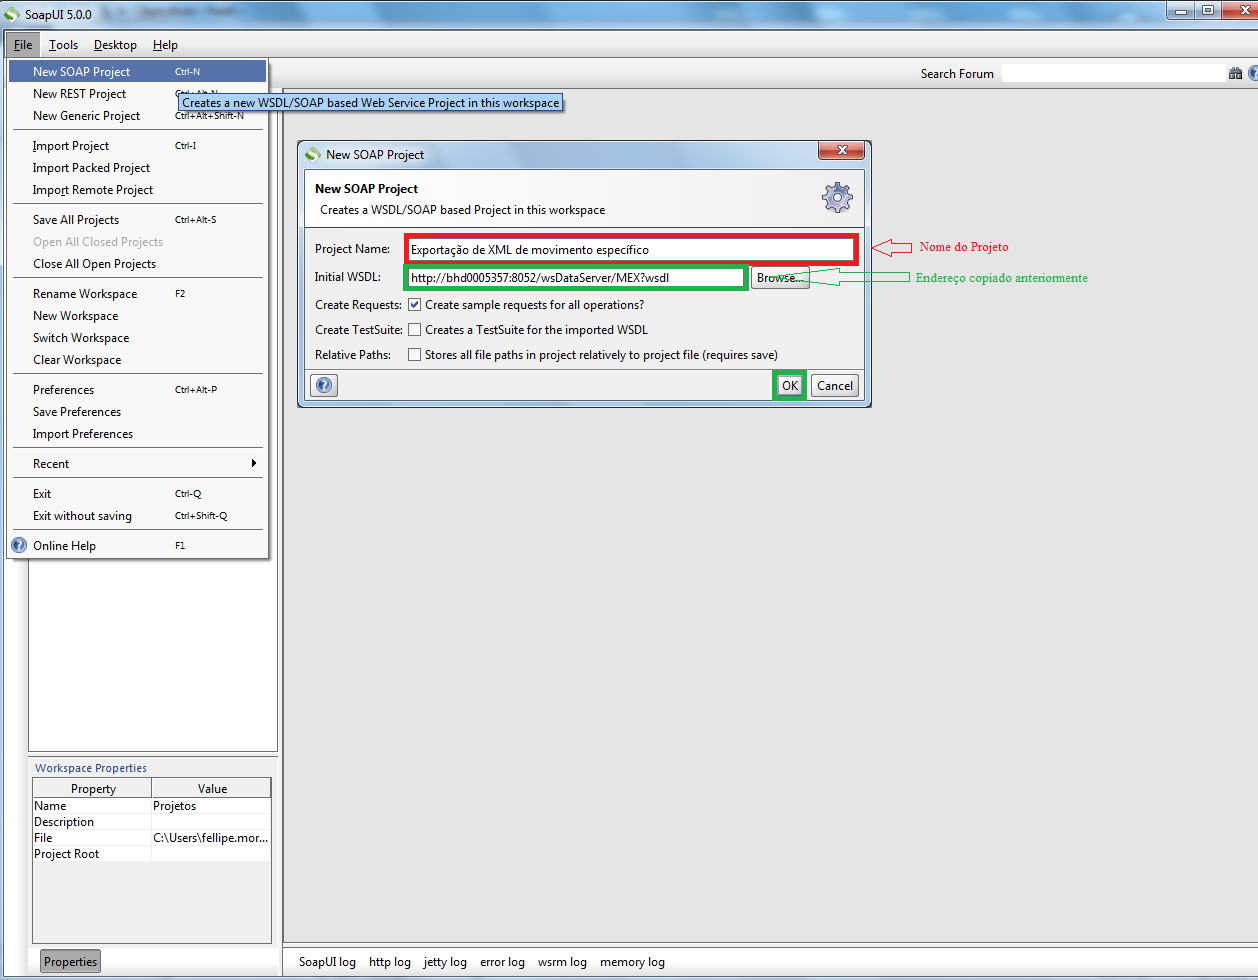The image size is (1258, 980).
Task: Open the Tools menu
Action: 63,45
